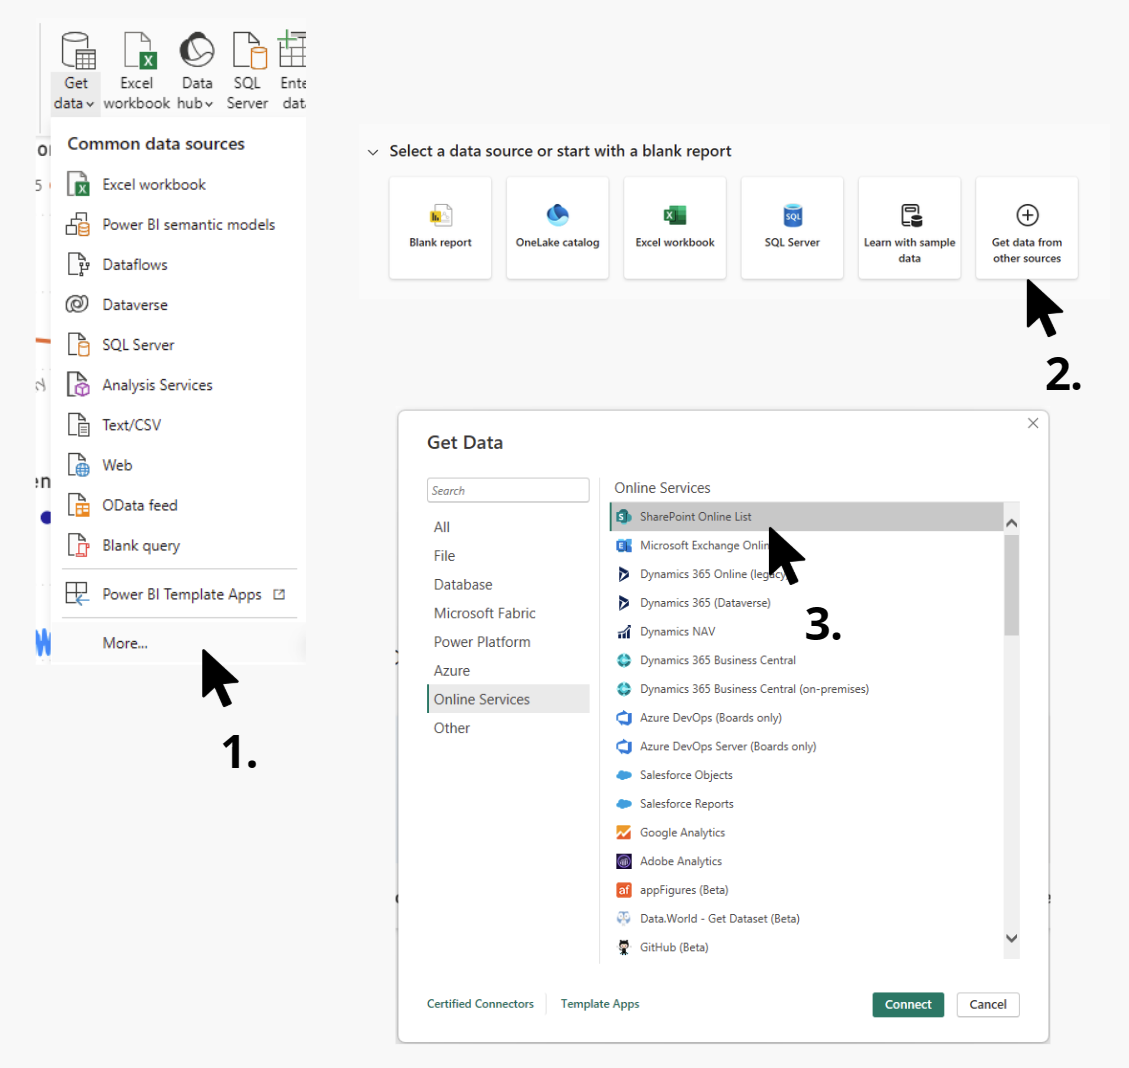Open the Database category filter
This screenshot has height=1068, width=1129.
[463, 584]
